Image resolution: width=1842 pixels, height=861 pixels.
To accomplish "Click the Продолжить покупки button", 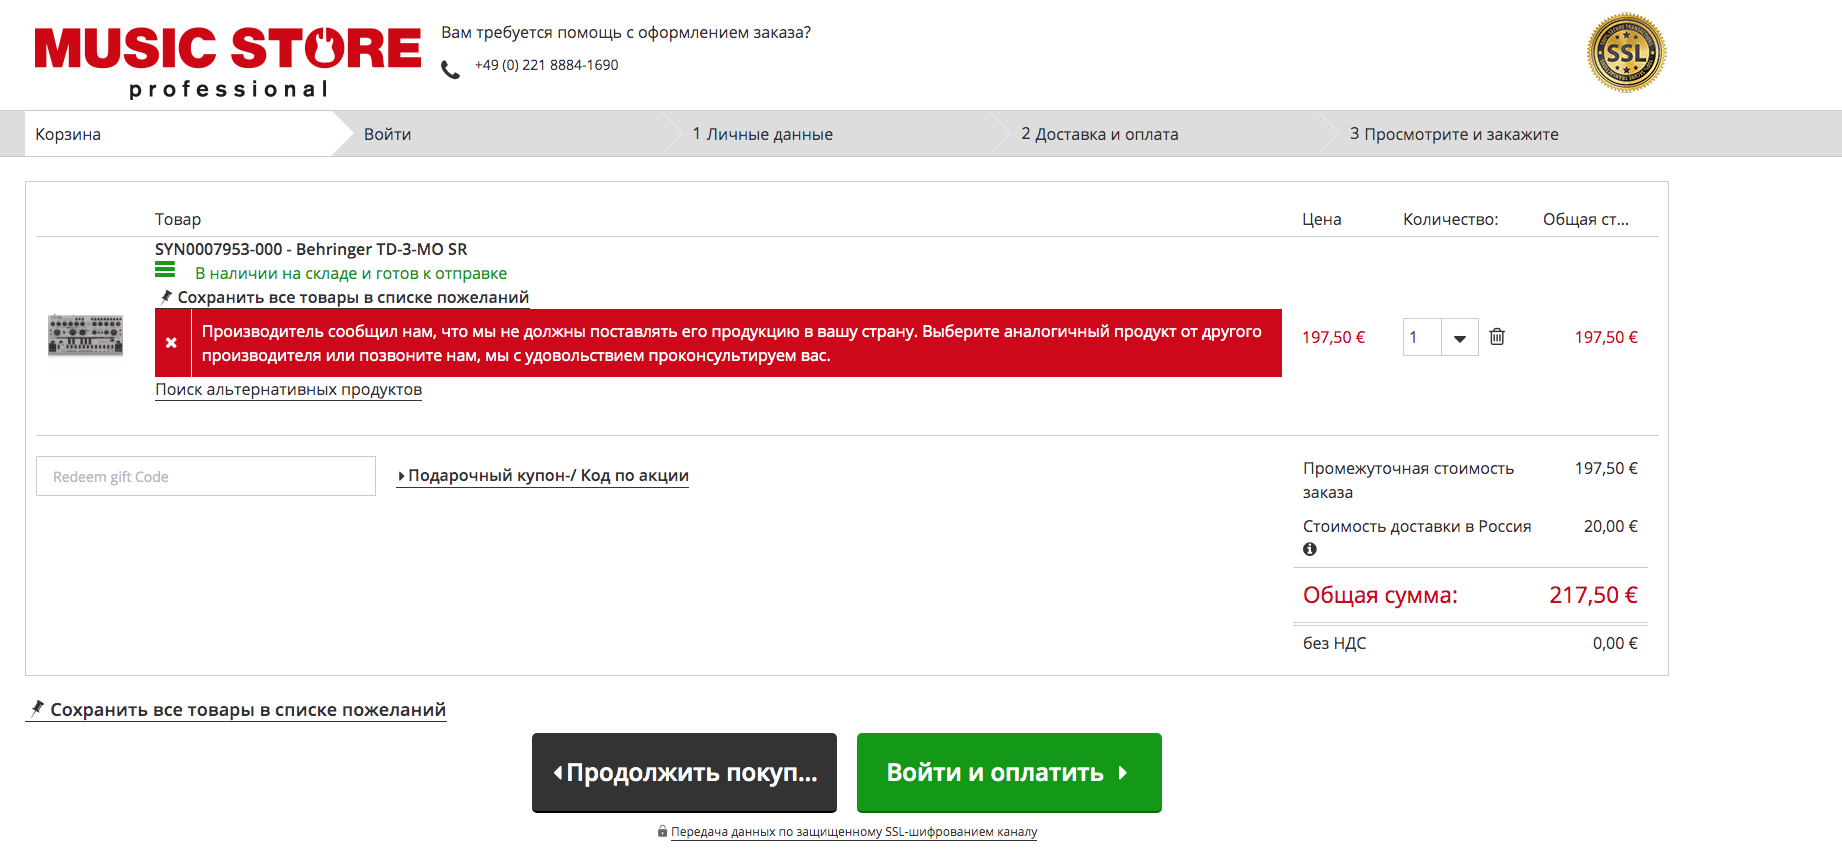I will (x=684, y=772).
